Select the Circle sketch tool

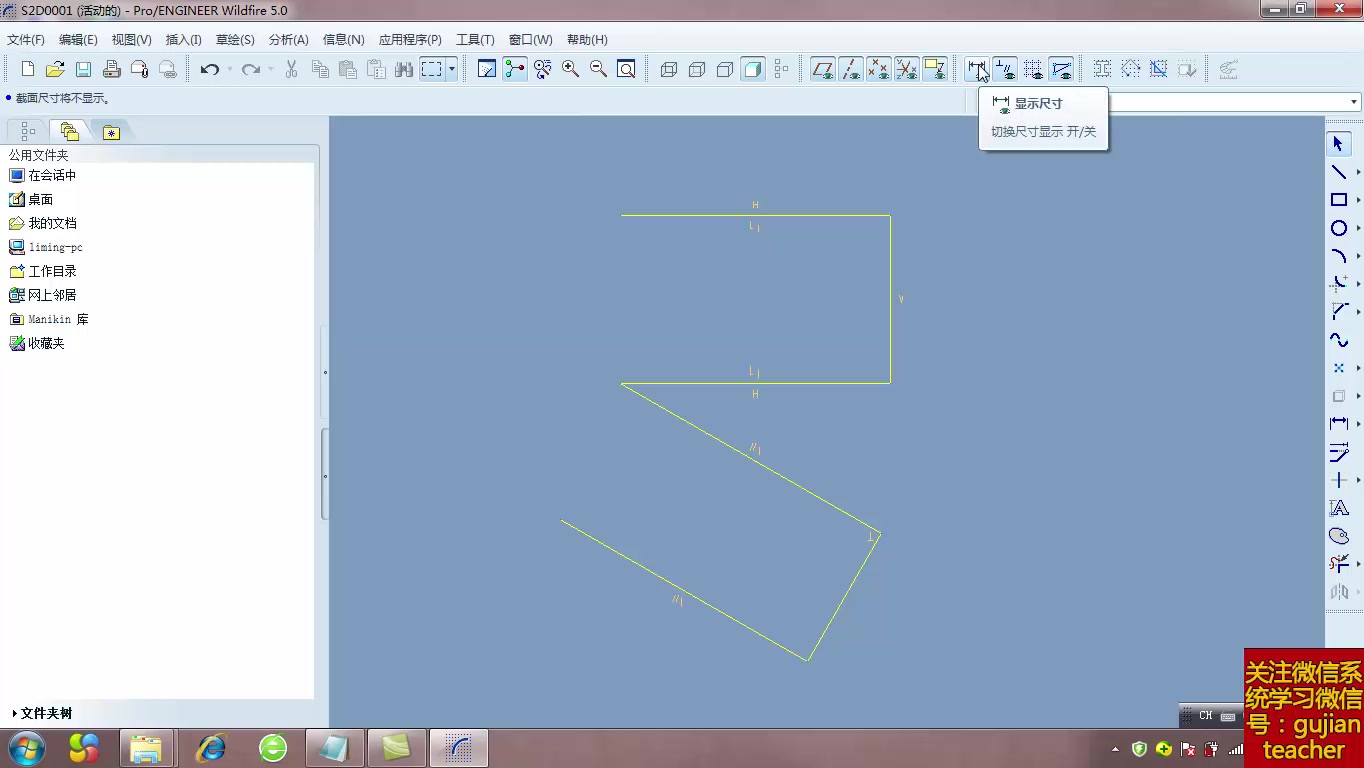1339,228
